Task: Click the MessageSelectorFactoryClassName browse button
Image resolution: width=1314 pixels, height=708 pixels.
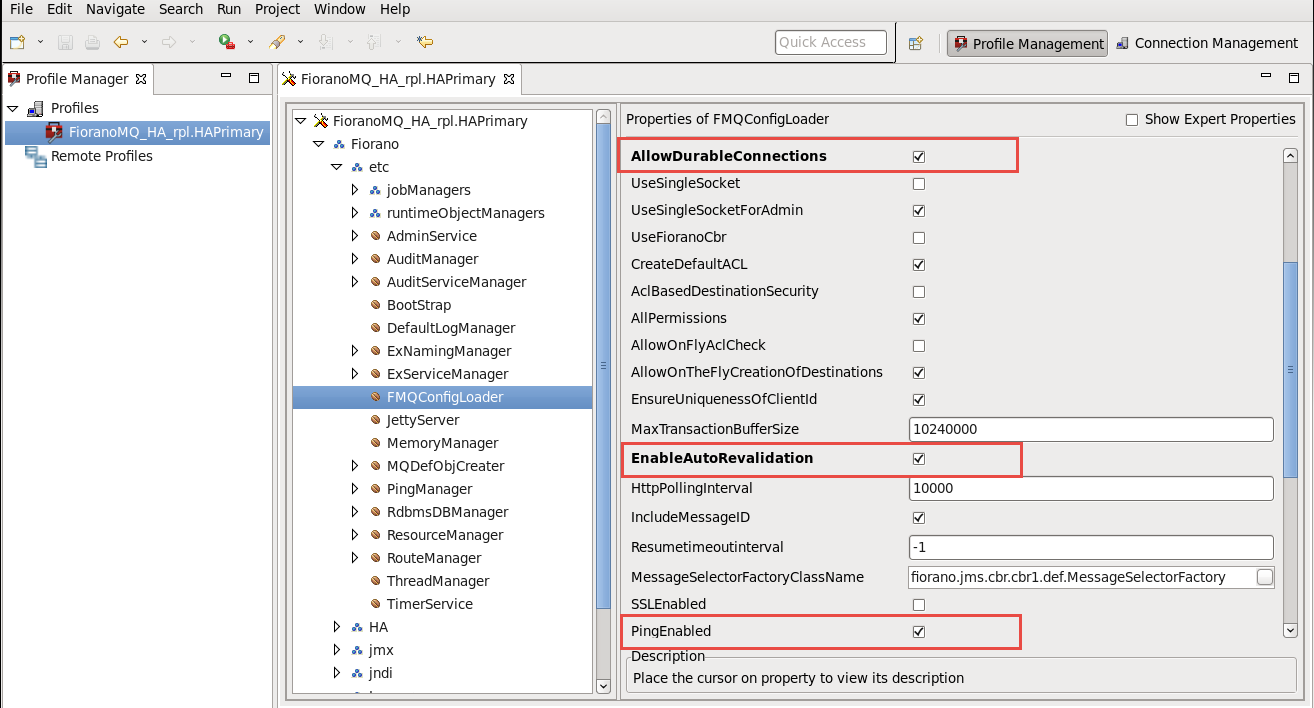Action: coord(1265,577)
